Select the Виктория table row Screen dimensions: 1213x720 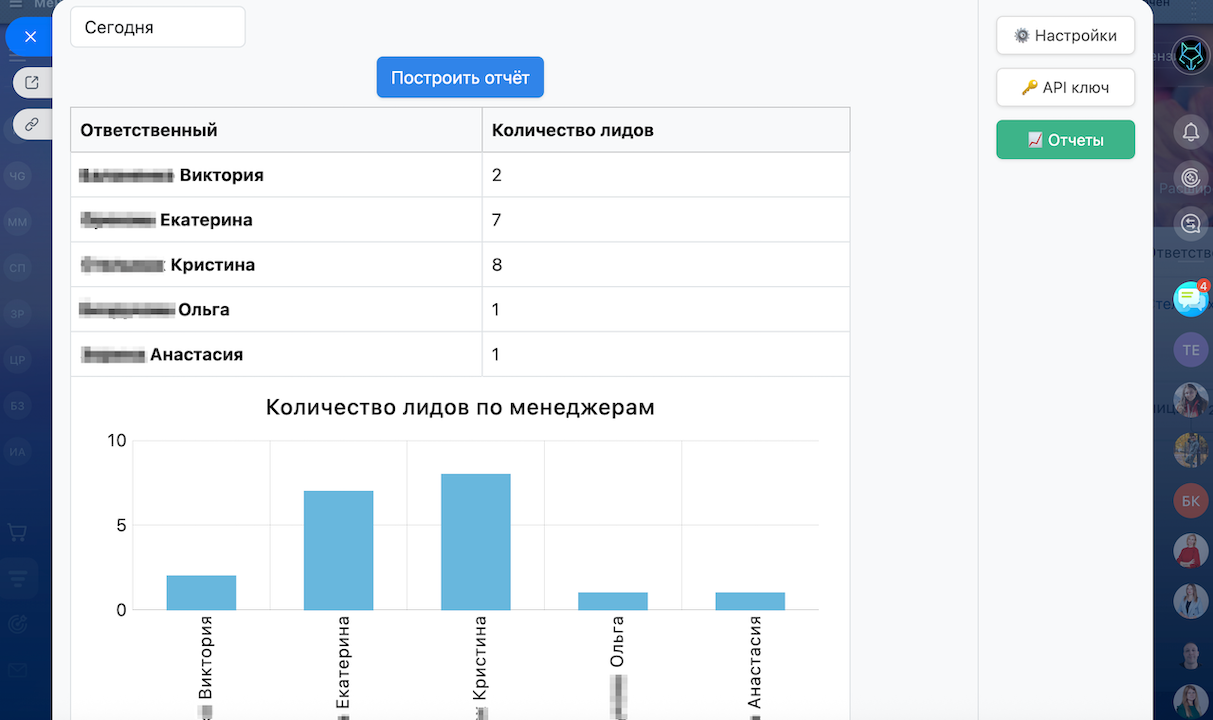pyautogui.click(x=276, y=175)
